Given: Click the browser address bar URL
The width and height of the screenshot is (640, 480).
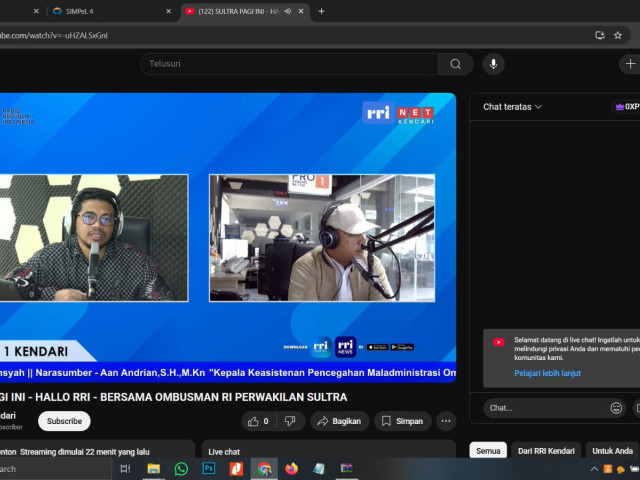Looking at the screenshot, I should coord(54,36).
